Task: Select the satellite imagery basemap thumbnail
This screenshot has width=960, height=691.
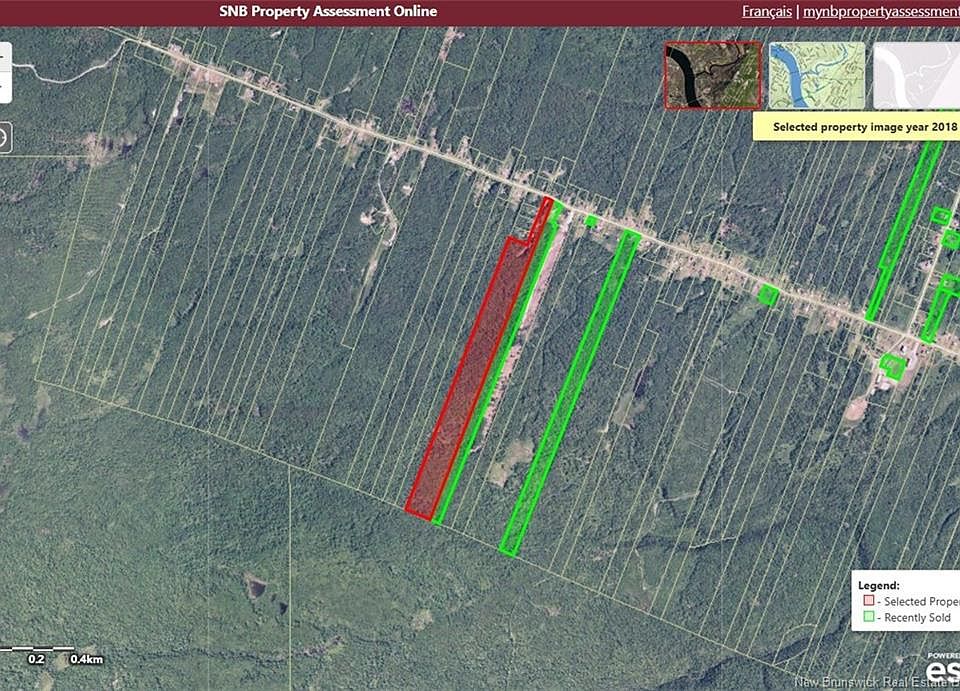Action: point(712,75)
